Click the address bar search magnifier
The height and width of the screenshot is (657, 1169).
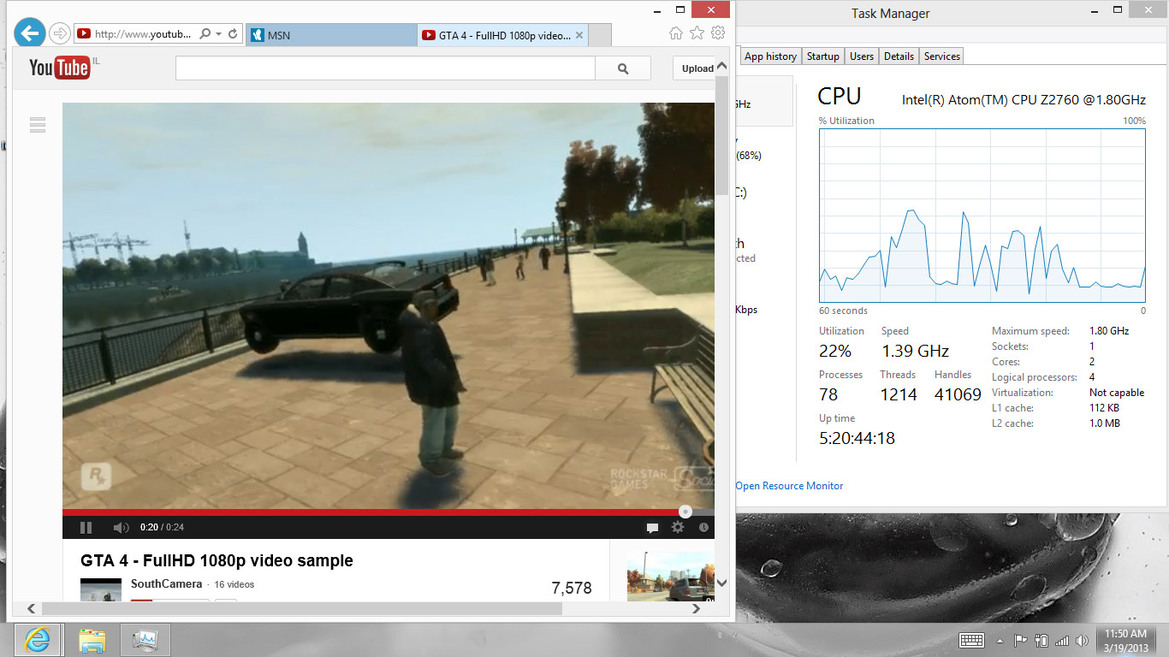(x=205, y=34)
